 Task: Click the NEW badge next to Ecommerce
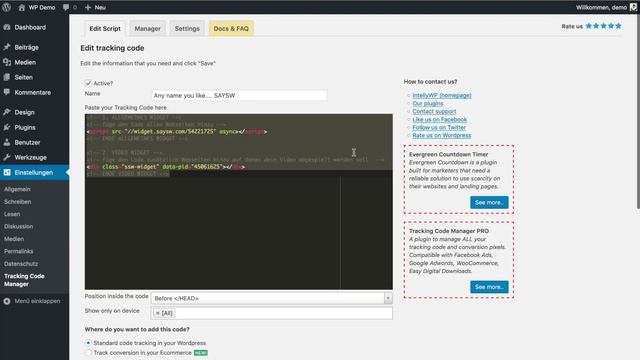(200, 353)
